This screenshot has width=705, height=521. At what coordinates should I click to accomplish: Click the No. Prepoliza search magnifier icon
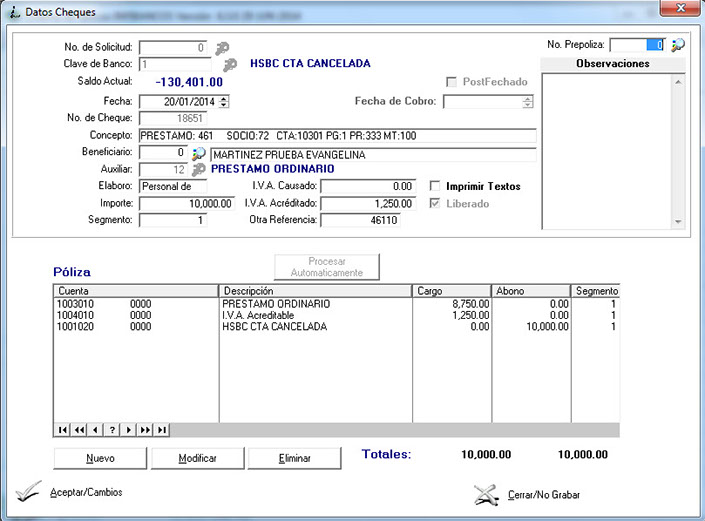[x=678, y=45]
